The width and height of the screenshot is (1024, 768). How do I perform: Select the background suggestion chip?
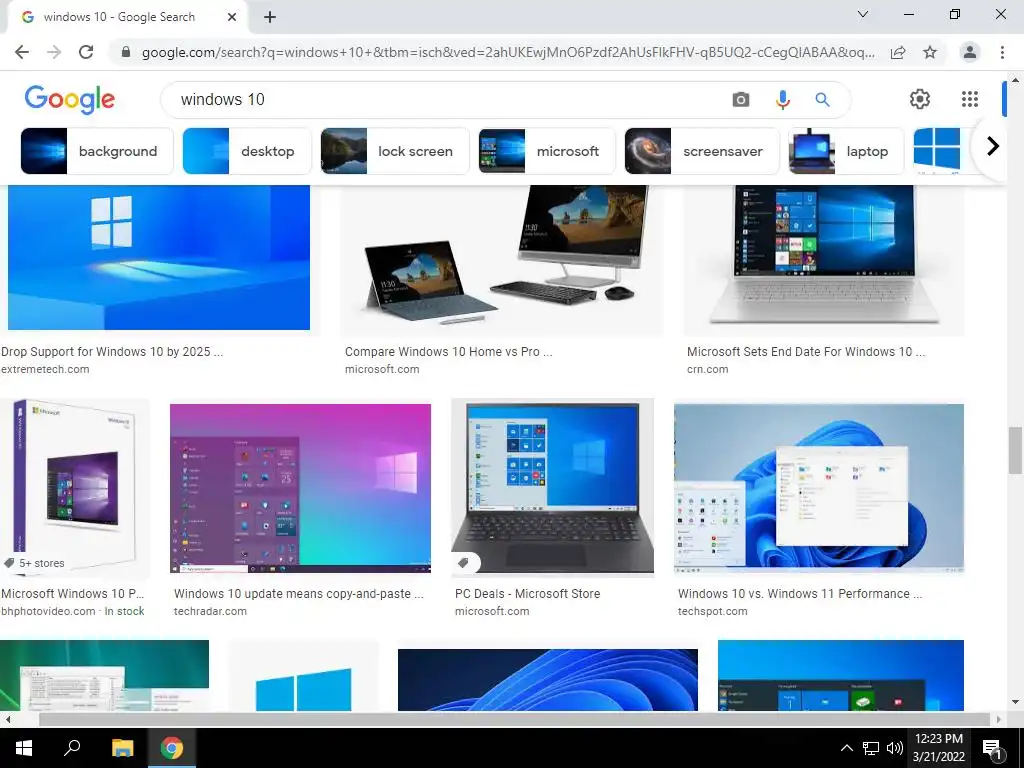click(x=97, y=151)
